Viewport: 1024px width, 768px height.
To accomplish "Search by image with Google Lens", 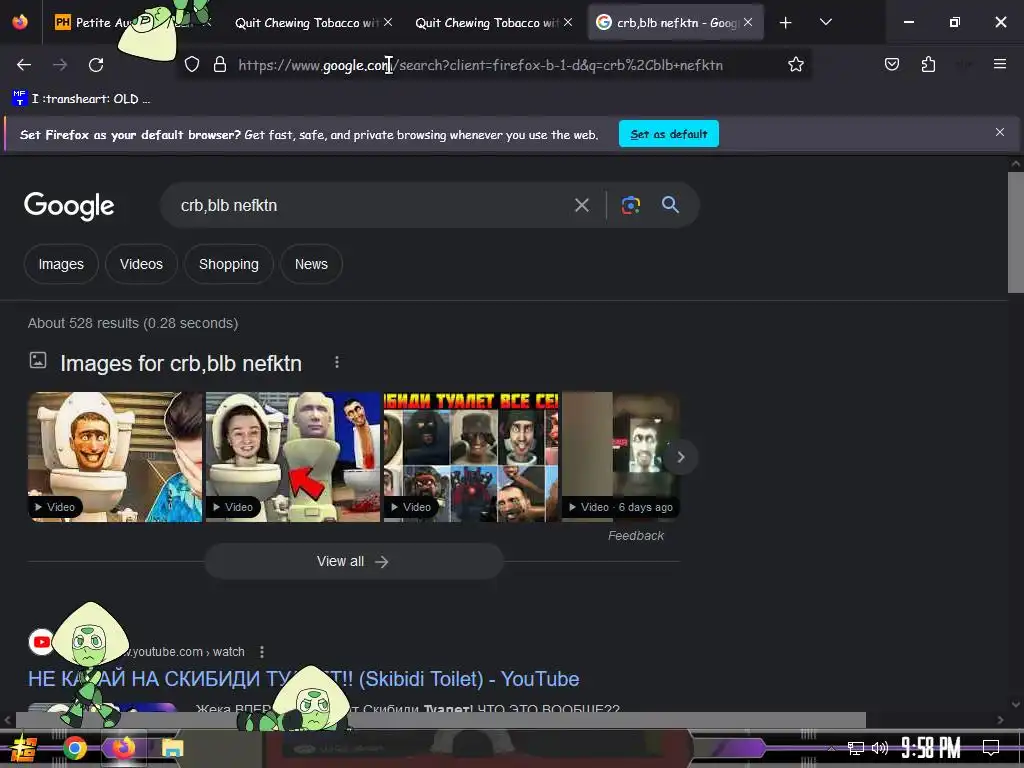I will point(630,205).
